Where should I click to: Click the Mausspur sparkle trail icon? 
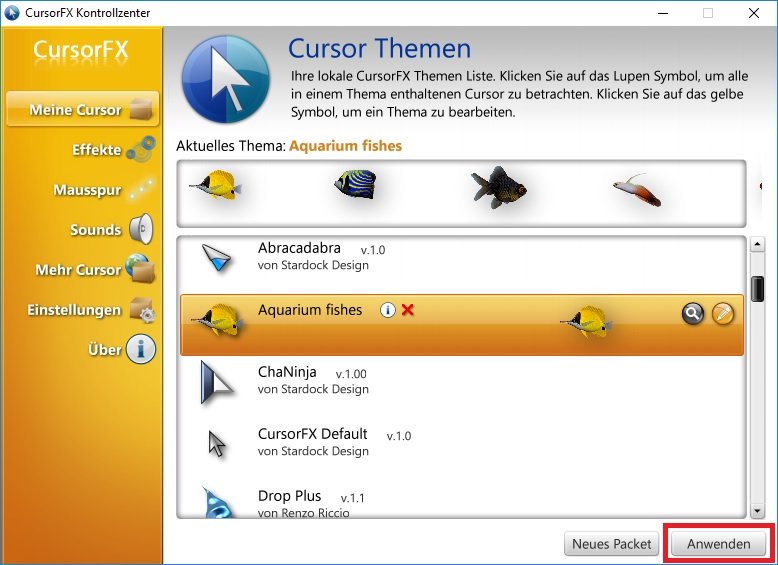point(142,189)
